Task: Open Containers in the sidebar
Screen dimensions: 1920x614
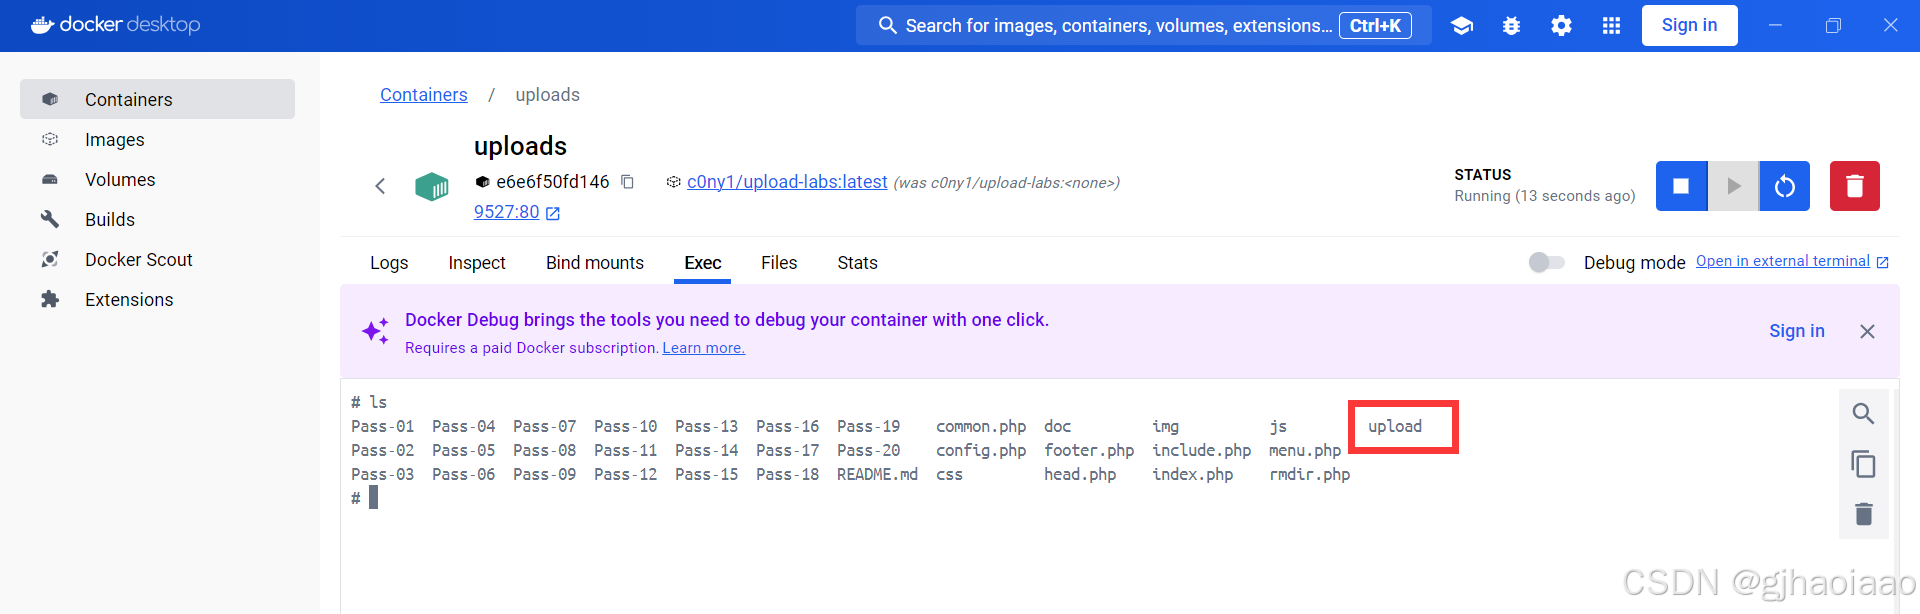Action: [157, 99]
